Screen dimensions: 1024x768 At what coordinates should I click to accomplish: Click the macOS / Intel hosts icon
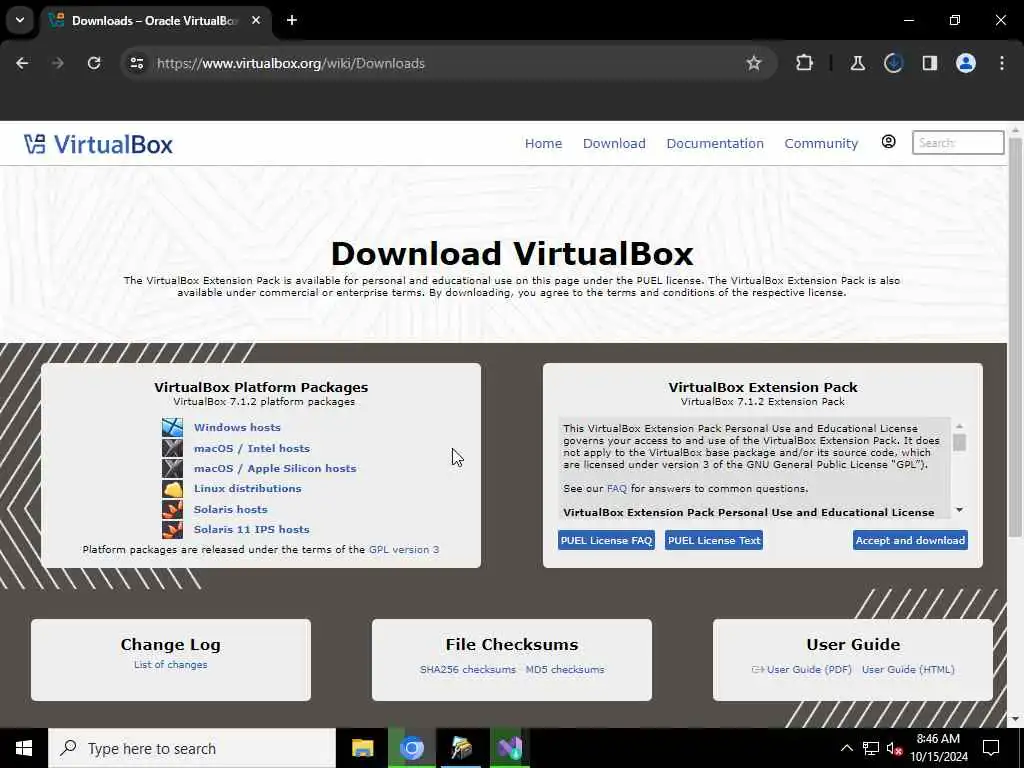pos(172,448)
